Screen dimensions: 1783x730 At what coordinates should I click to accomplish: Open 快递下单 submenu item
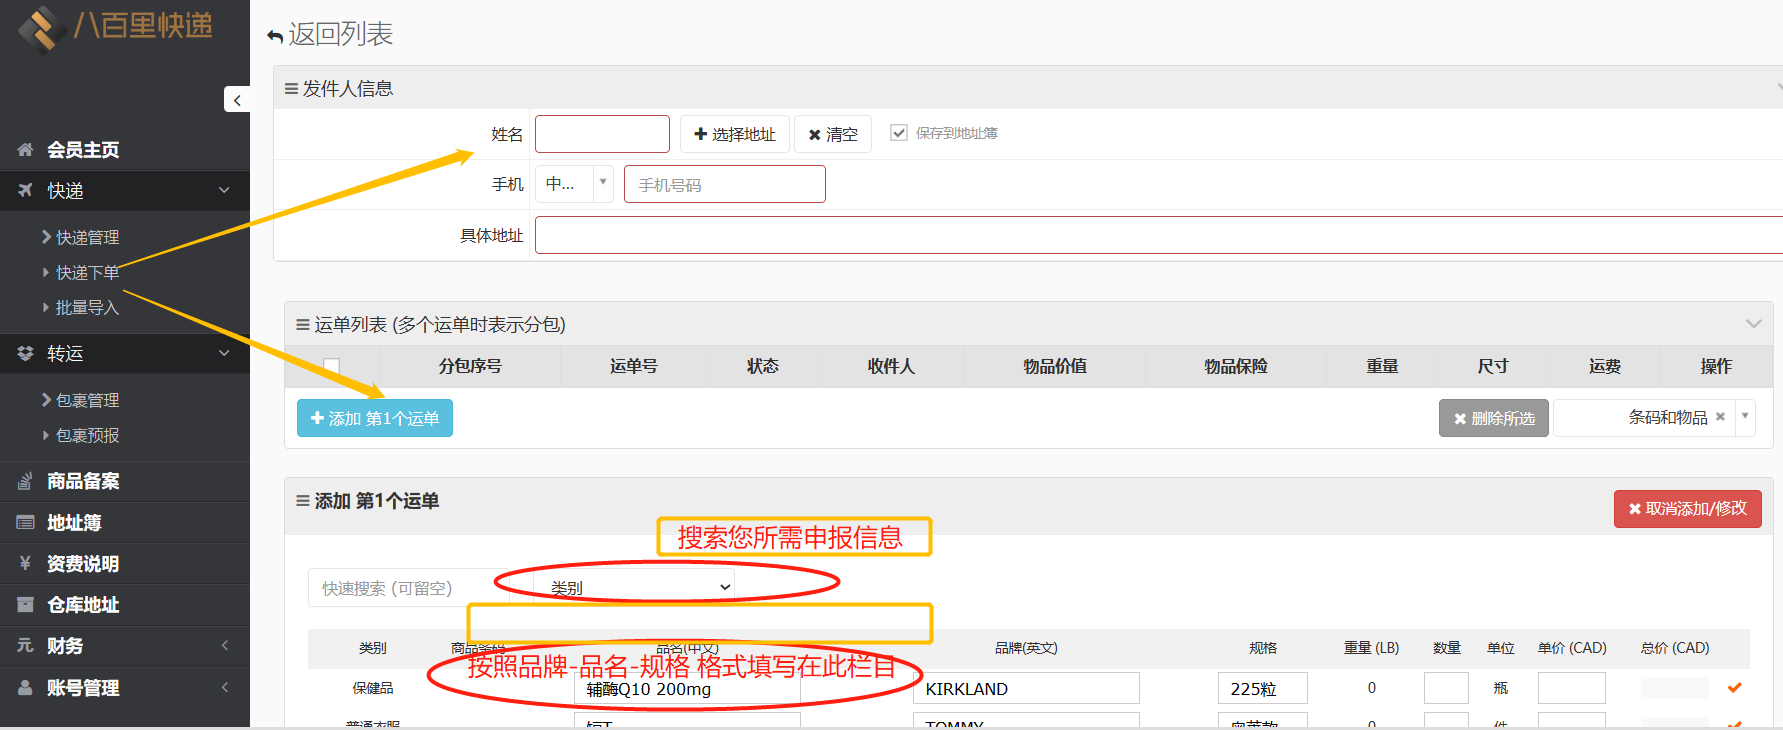click(x=87, y=272)
